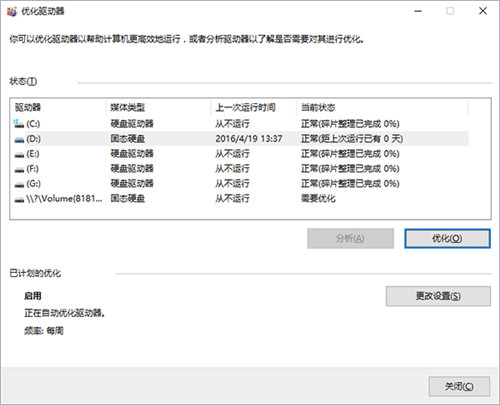This screenshot has height=405, width=500.
Task: Click the greyed-out 分析(A) analyze button
Action: tap(350, 238)
